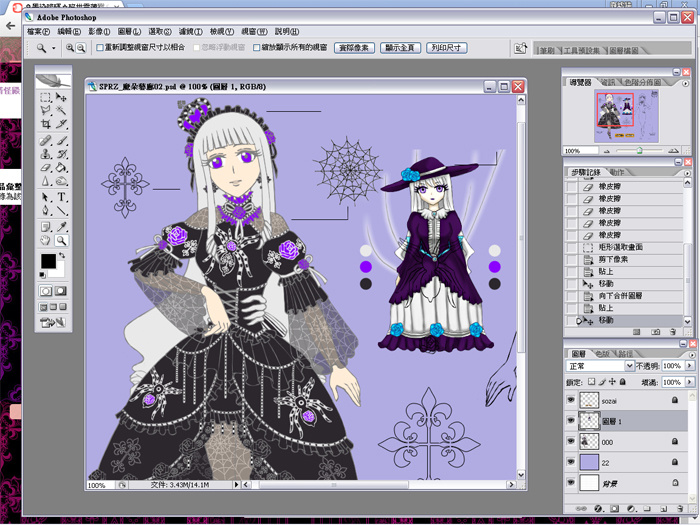Jump to ImageReady from toolbox bottom
The height and width of the screenshot is (525, 700).
pos(53,322)
